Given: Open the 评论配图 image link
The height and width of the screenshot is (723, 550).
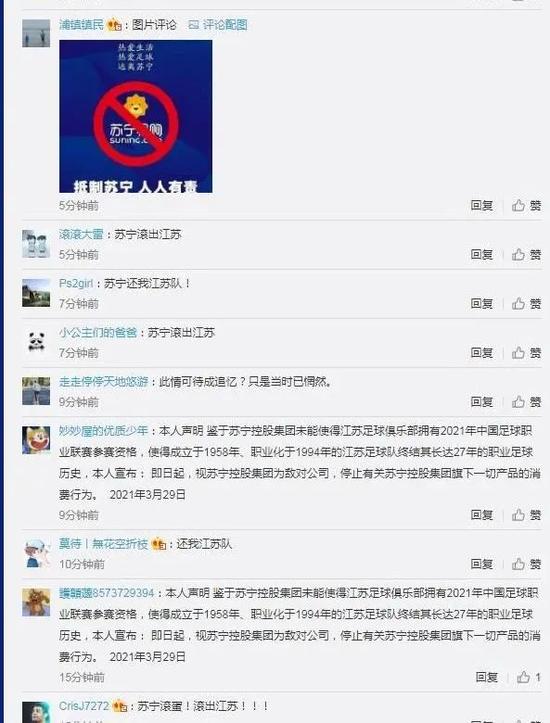Looking at the screenshot, I should [218, 24].
